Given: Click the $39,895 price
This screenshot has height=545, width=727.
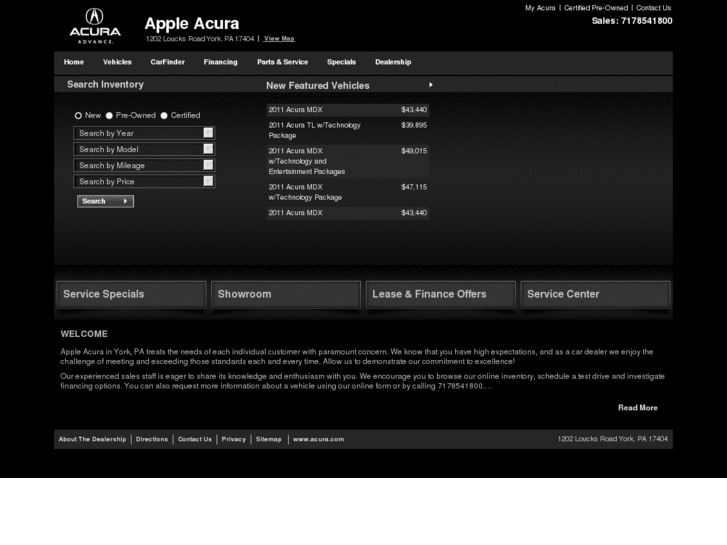Looking at the screenshot, I should point(414,125).
